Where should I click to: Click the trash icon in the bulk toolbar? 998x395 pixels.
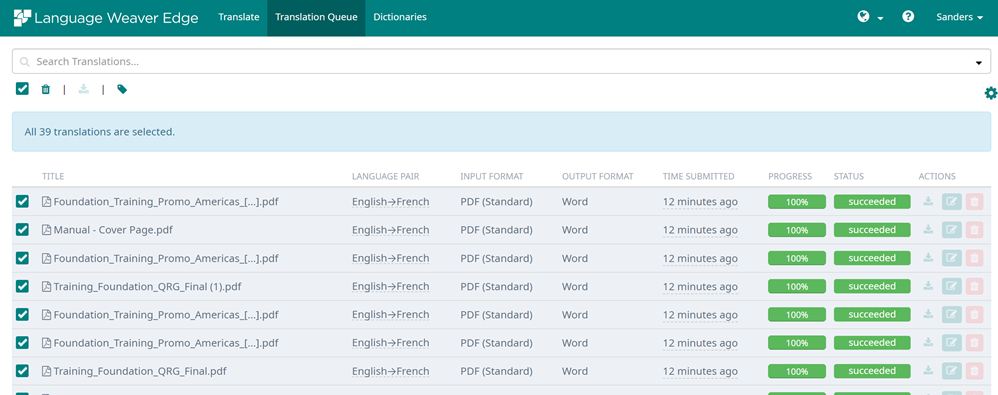click(45, 90)
